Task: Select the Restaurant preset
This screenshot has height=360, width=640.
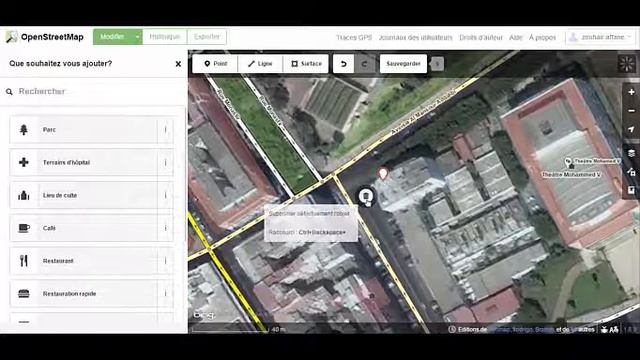Action: coord(83,261)
